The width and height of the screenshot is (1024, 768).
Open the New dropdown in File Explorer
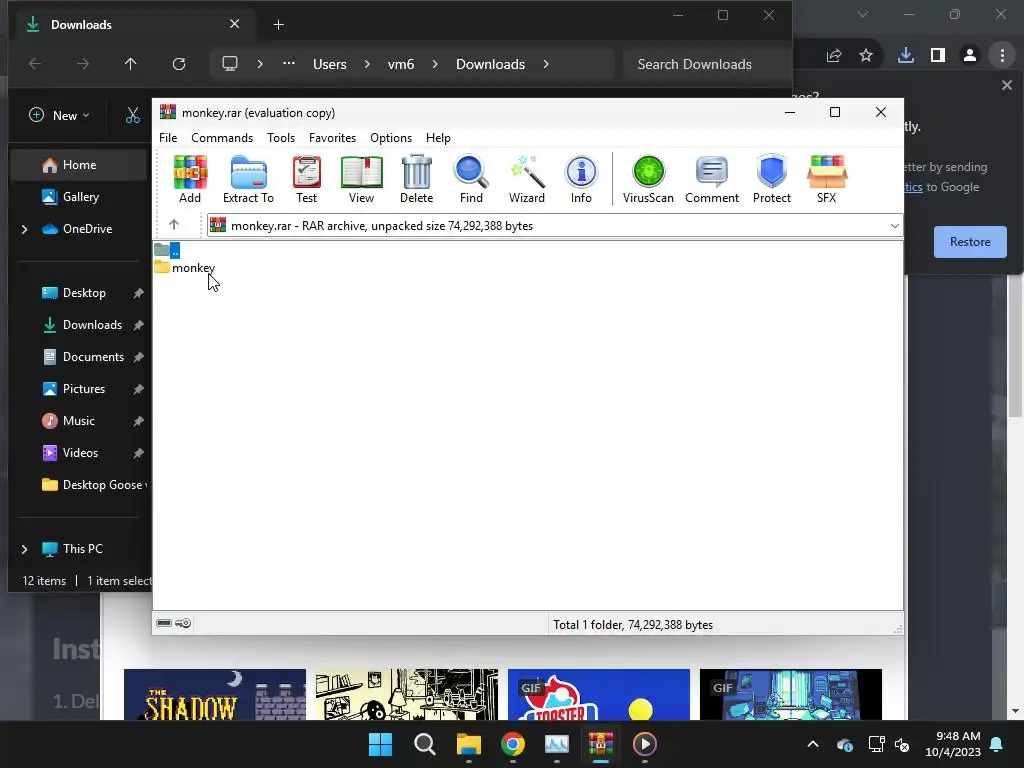pyautogui.click(x=59, y=115)
